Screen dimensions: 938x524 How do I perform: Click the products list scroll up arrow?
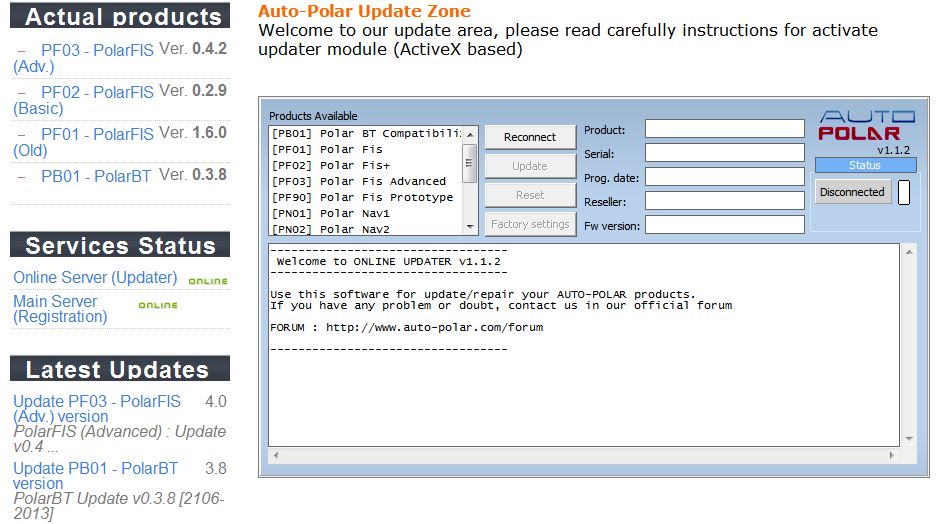tap(470, 135)
